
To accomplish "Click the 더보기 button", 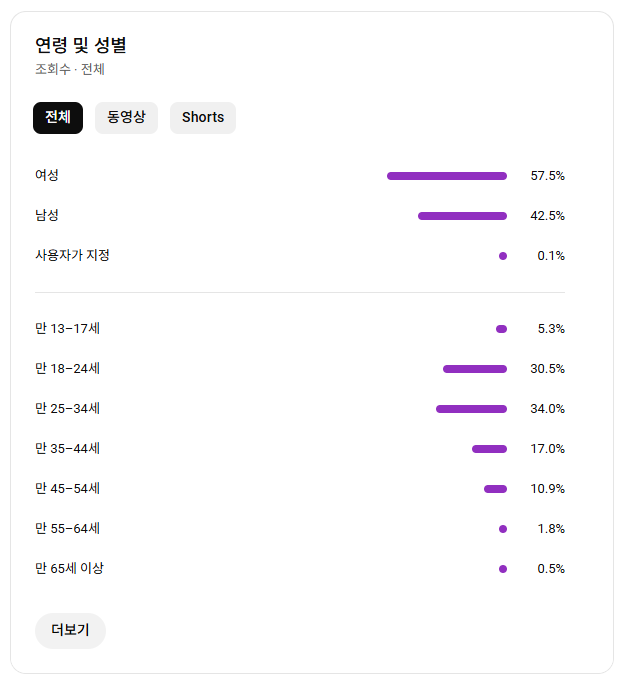I will pos(70,631).
